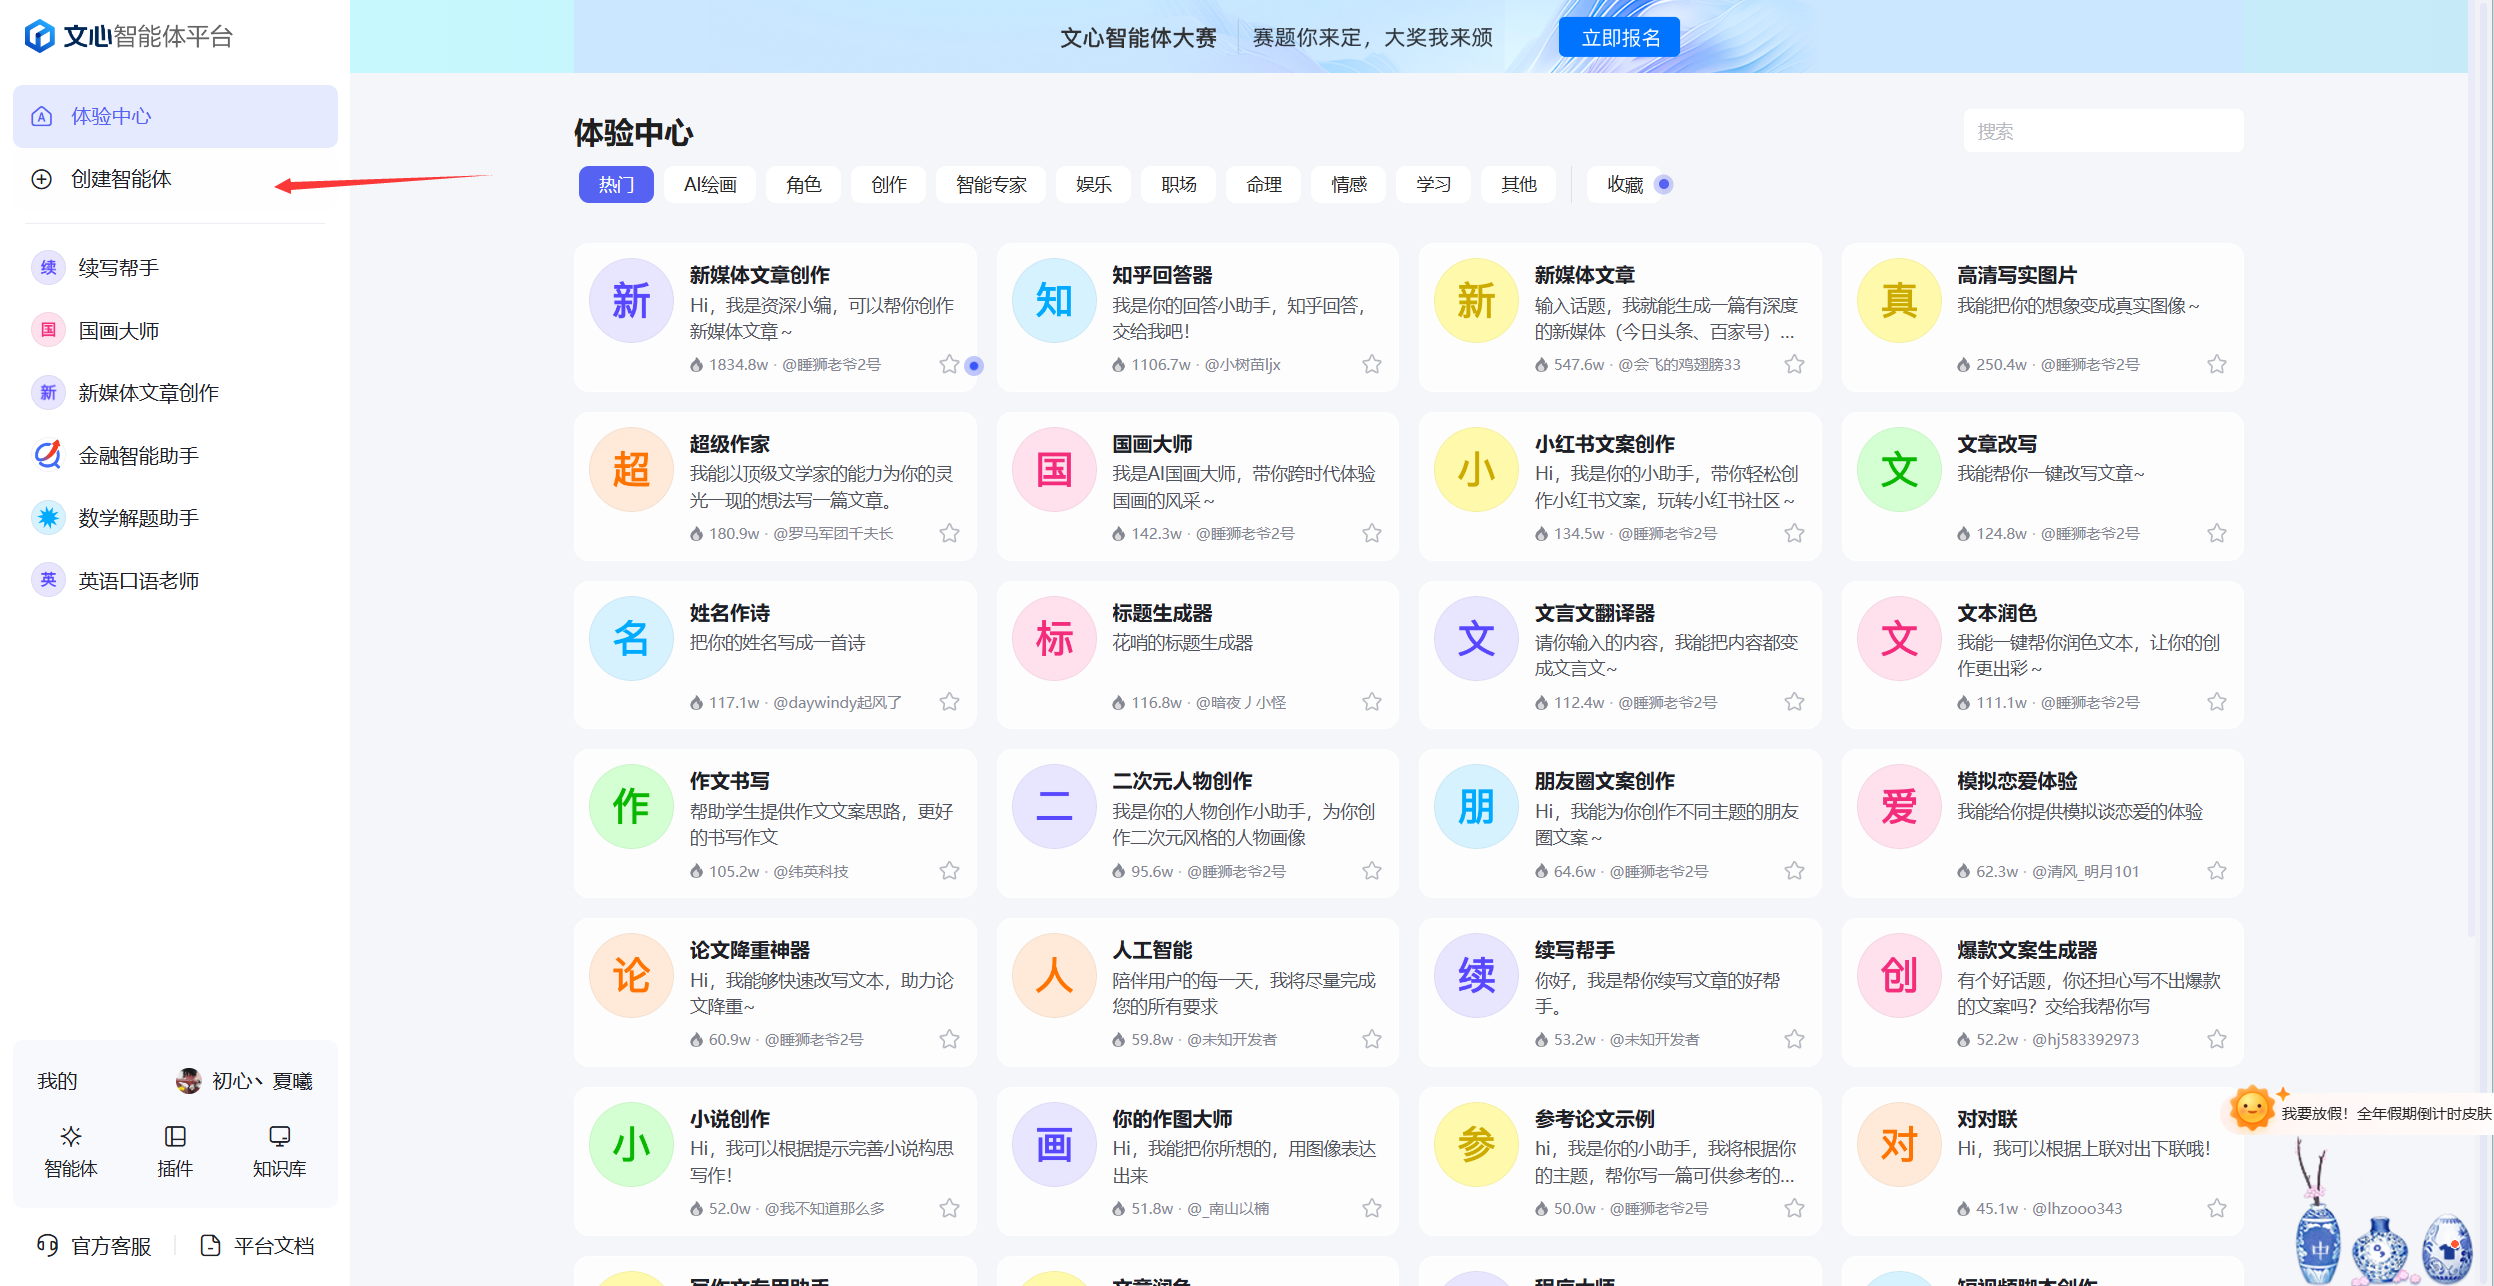This screenshot has height=1286, width=2494.
Task: Open 金融智能助手 from sidebar
Action: tap(138, 456)
